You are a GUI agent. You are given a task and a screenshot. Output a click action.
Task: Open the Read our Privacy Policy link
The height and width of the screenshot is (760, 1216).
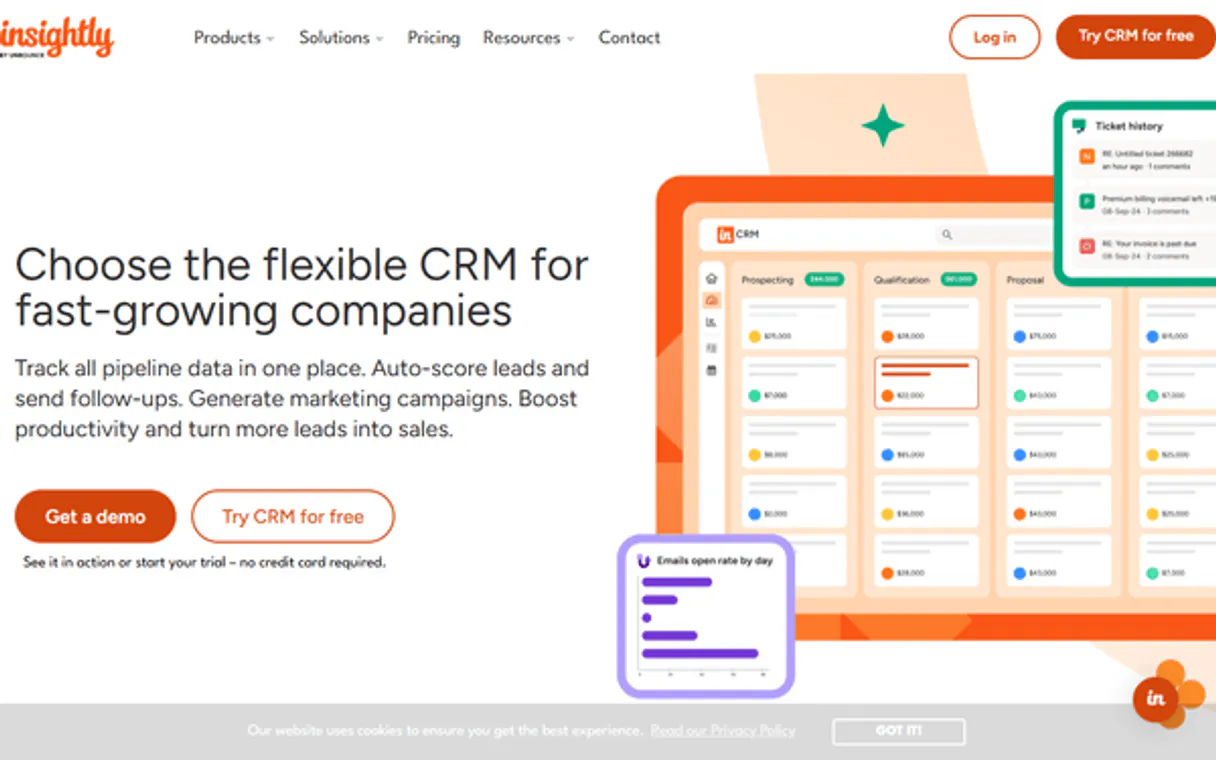[722, 731]
